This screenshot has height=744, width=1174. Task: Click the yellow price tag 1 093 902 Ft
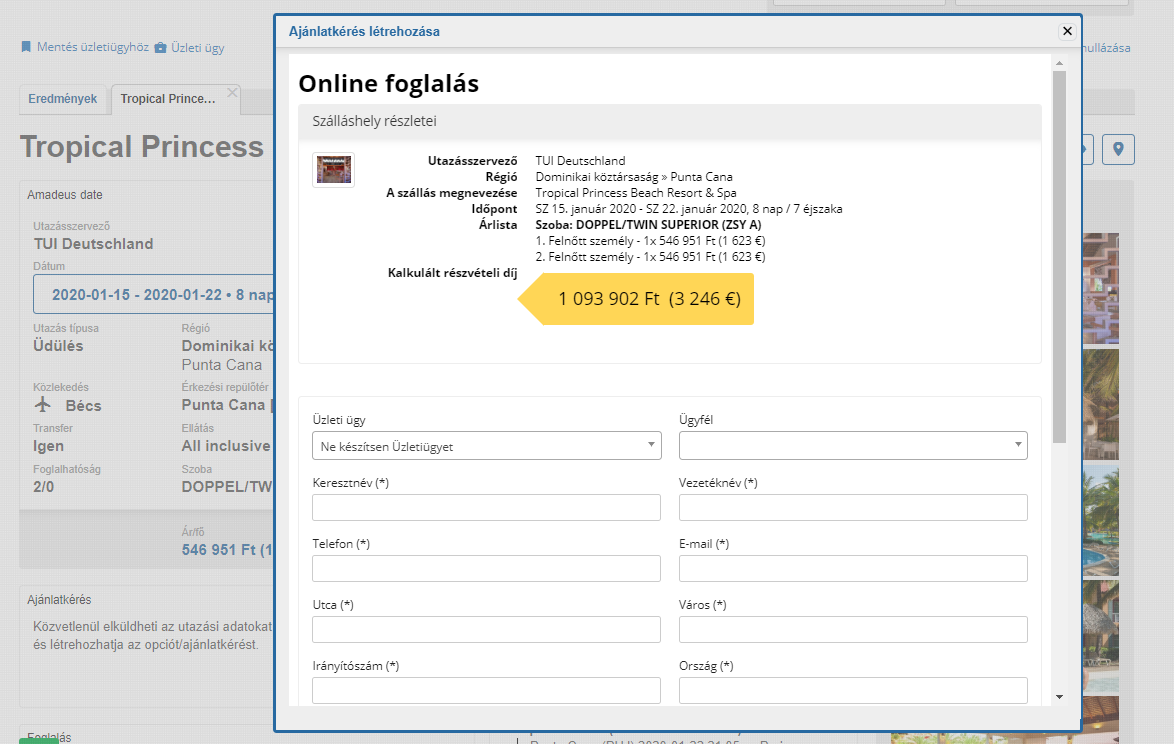pos(636,299)
